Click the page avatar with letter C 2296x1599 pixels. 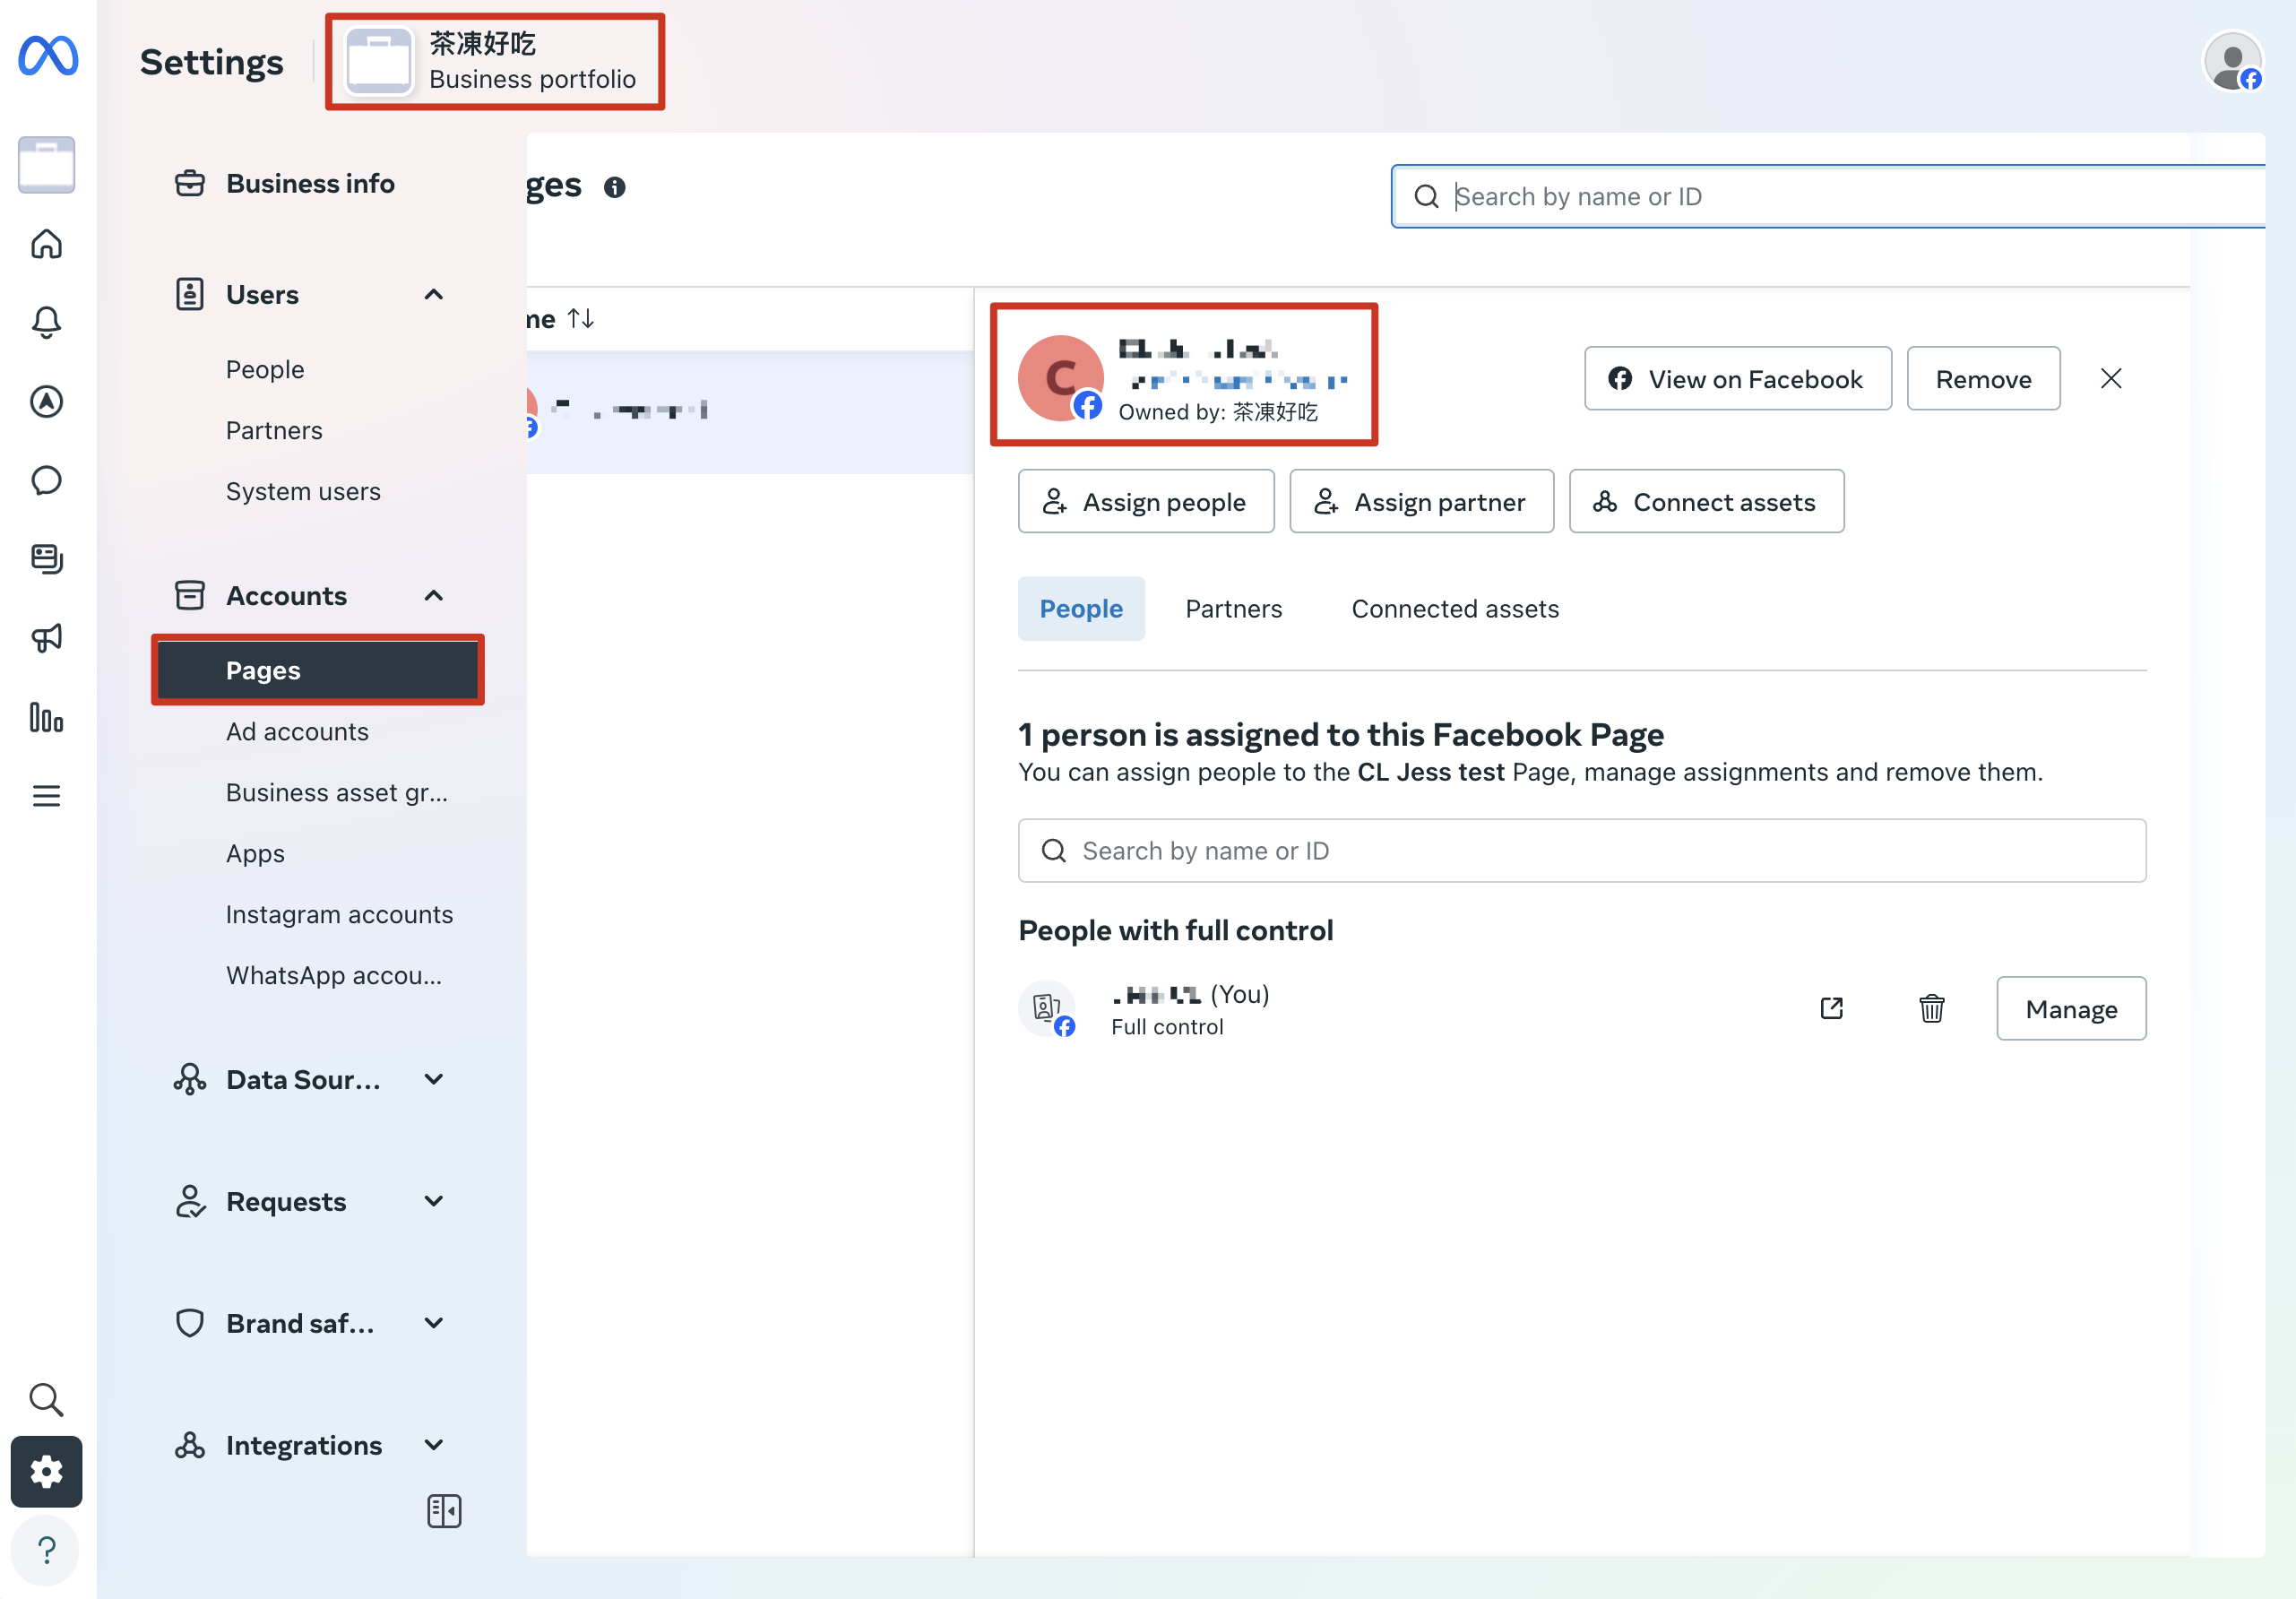[1061, 378]
